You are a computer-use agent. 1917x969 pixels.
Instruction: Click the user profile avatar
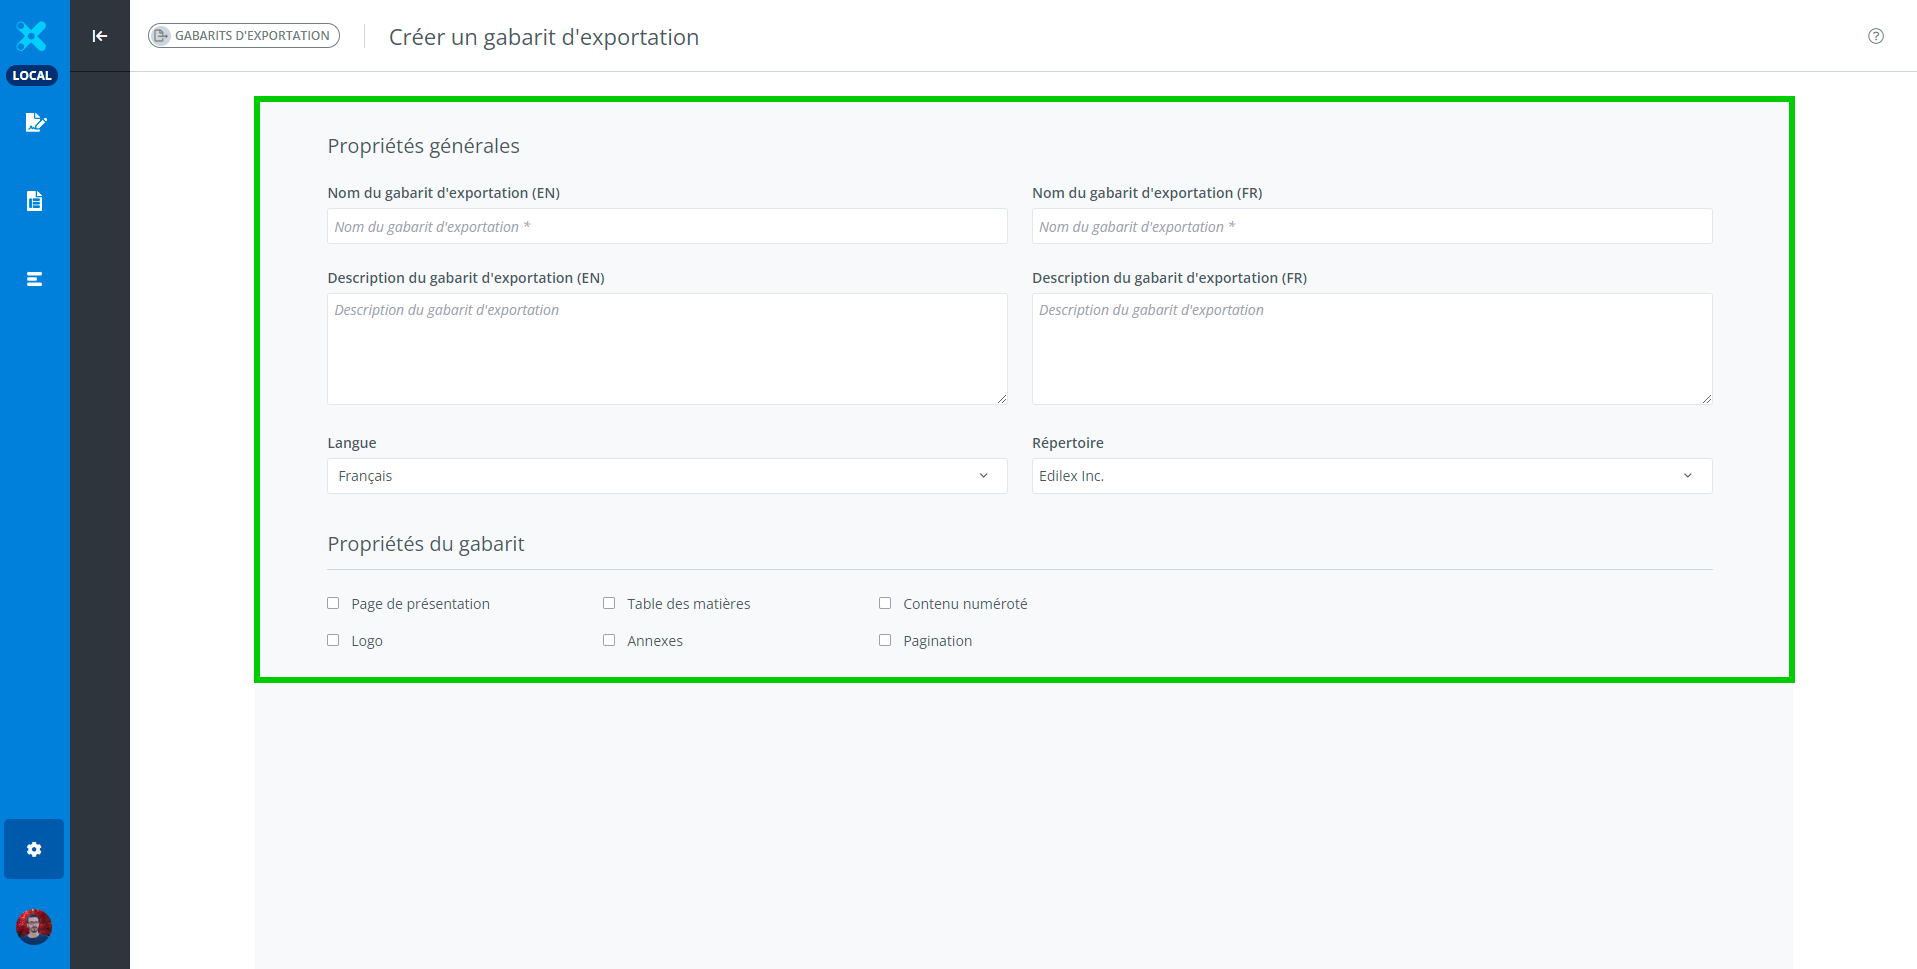pyautogui.click(x=34, y=927)
